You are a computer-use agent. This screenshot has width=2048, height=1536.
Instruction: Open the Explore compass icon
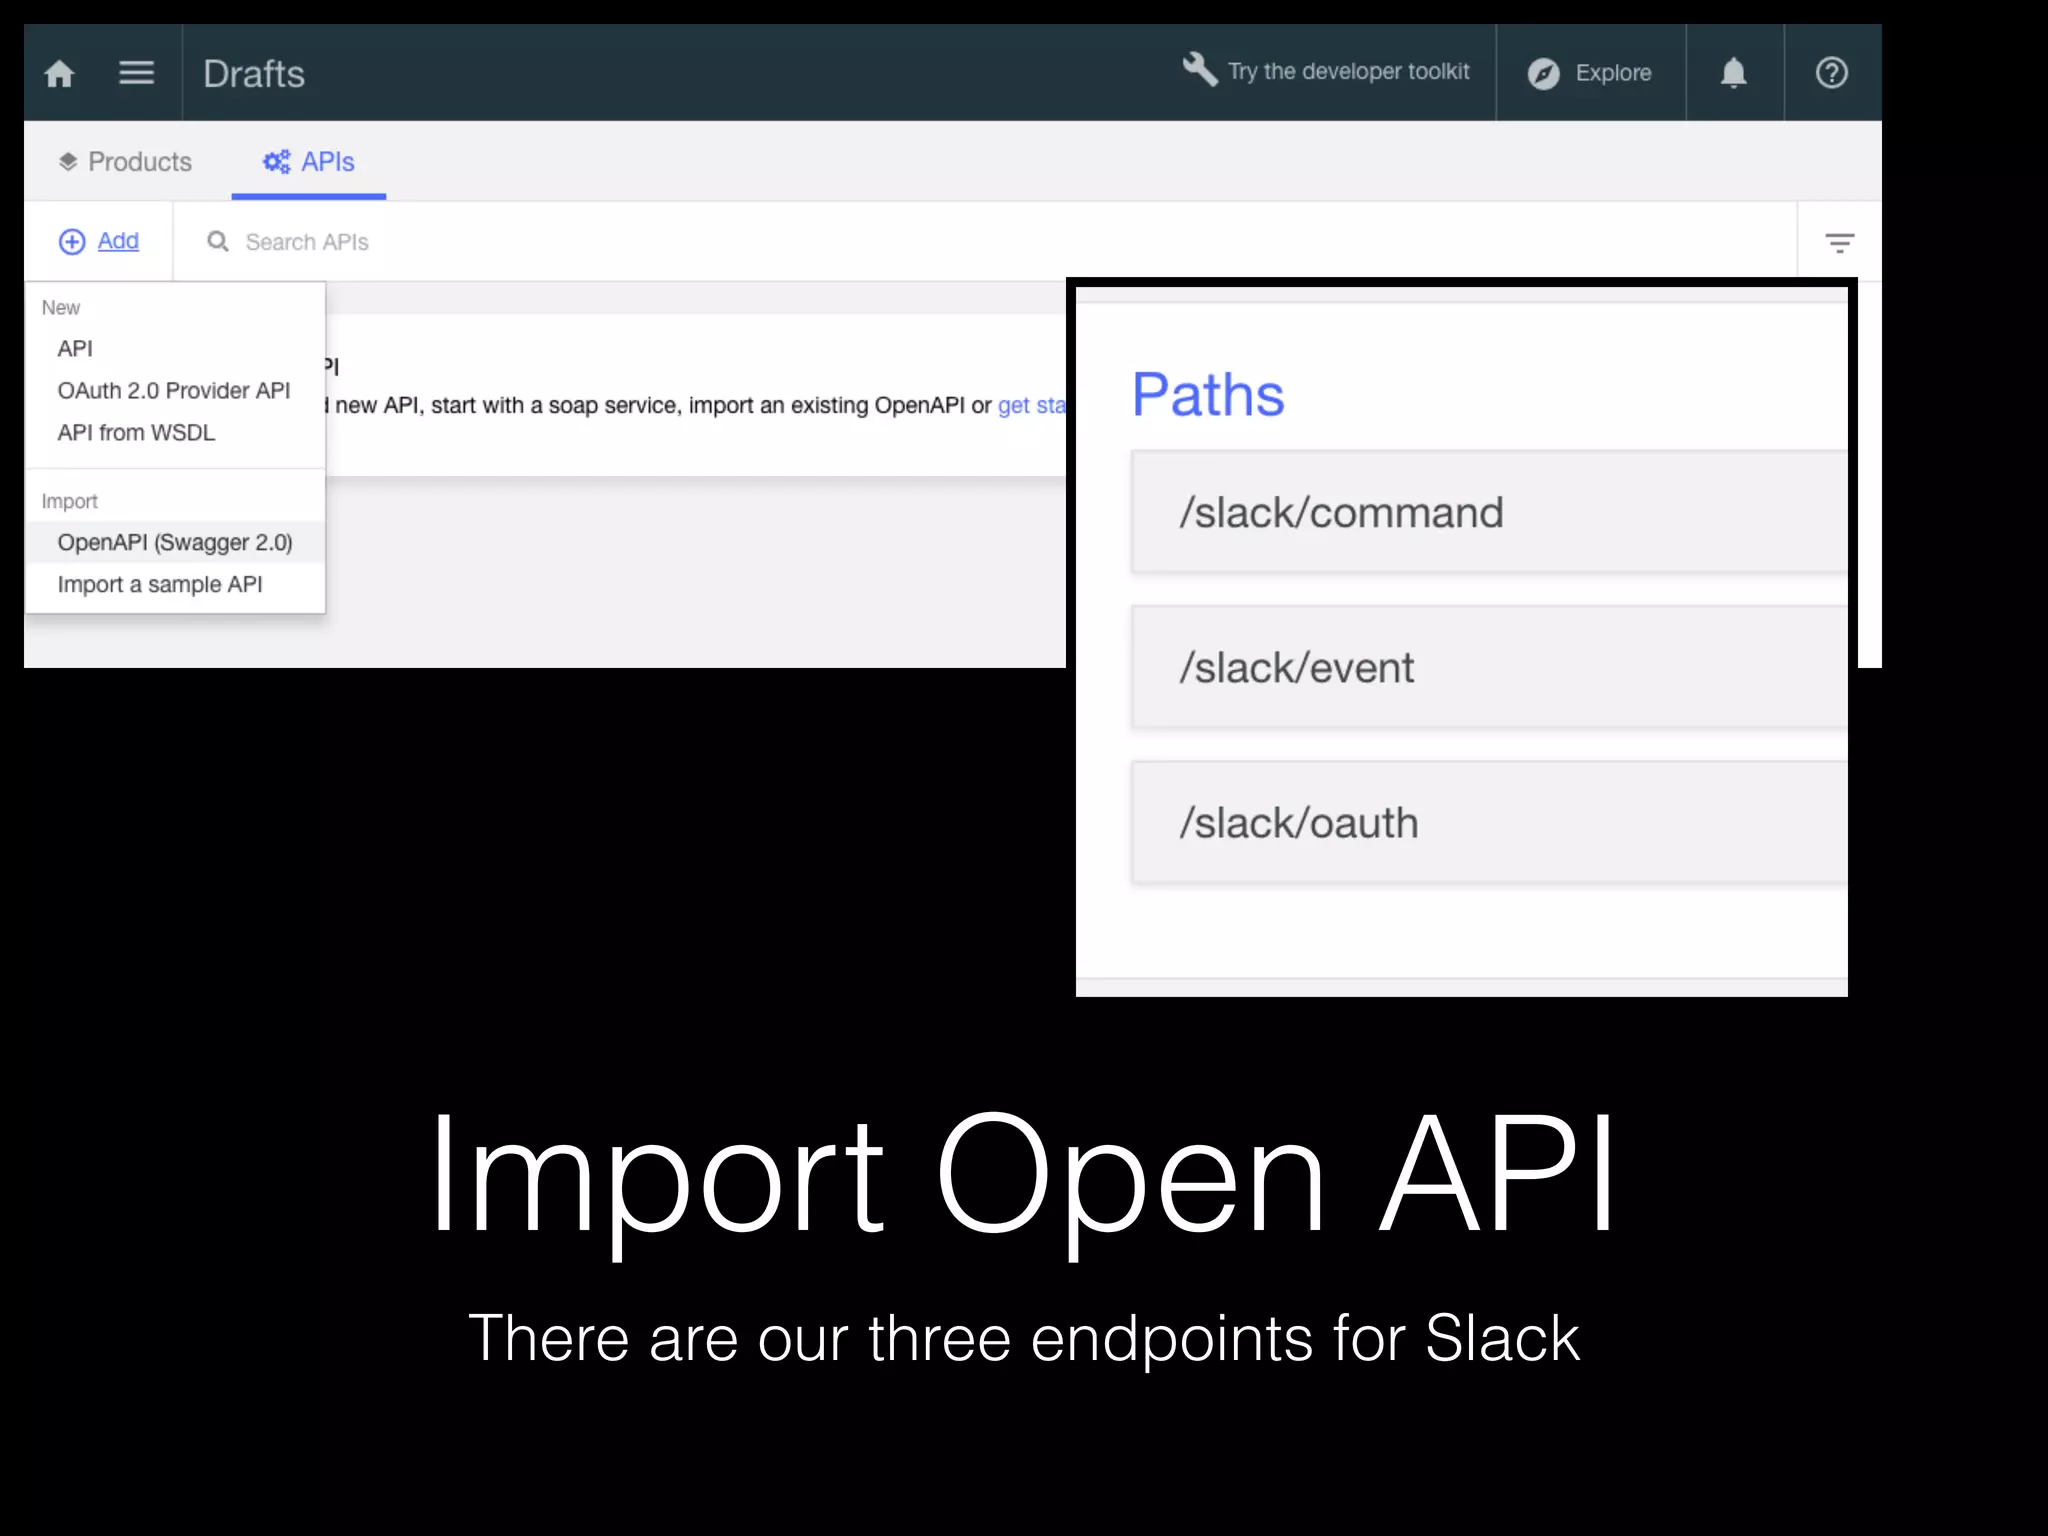coord(1544,73)
